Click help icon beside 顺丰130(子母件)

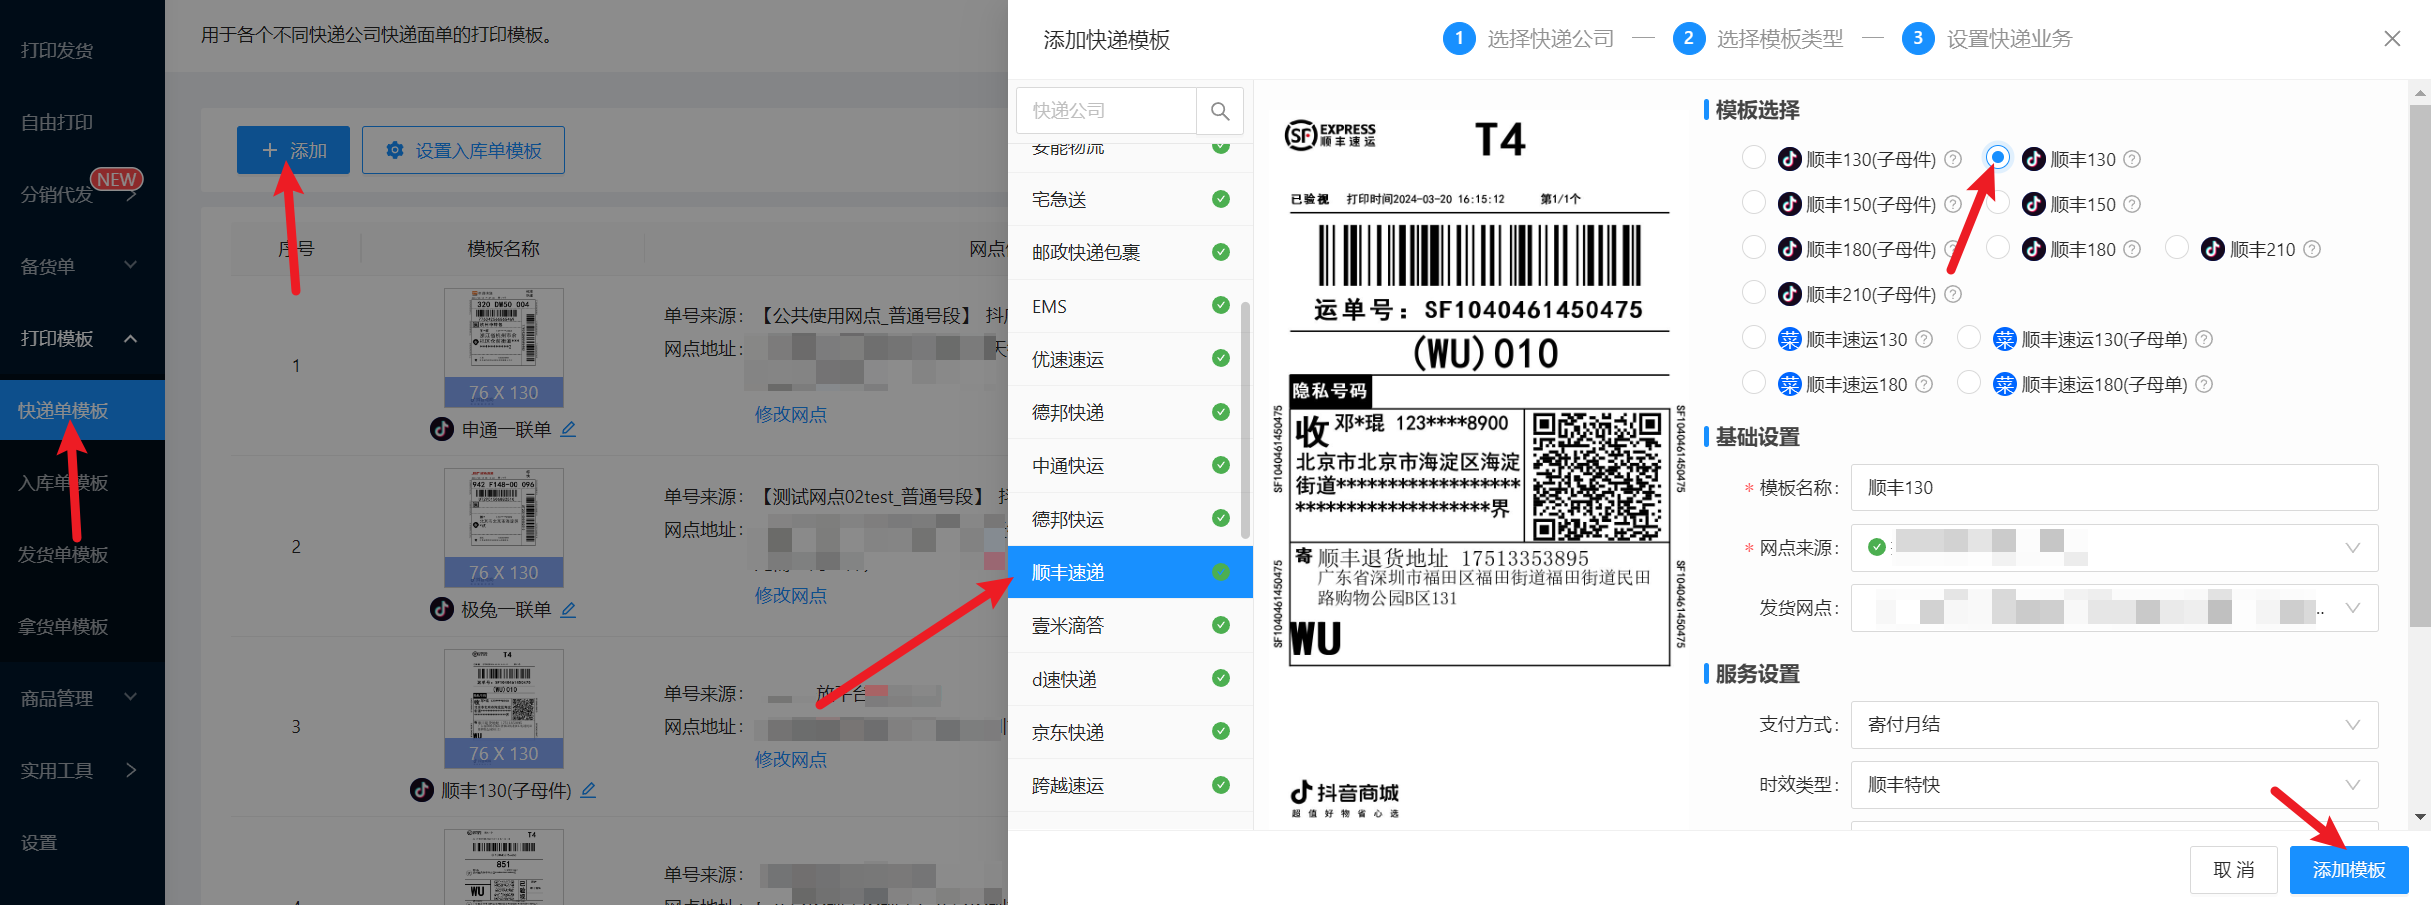pos(1953,159)
